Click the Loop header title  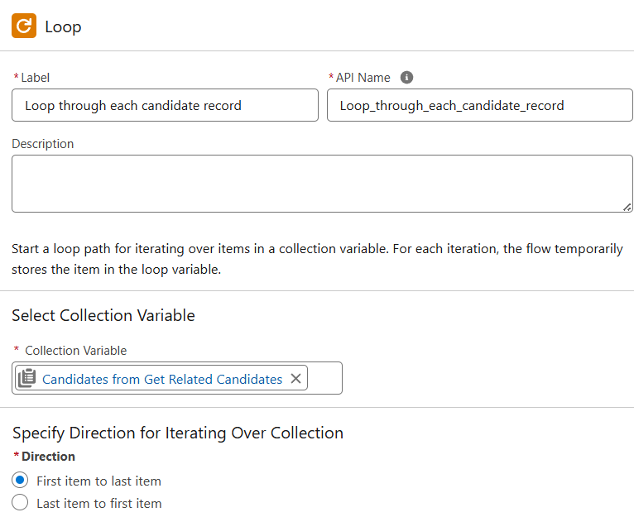63,27
